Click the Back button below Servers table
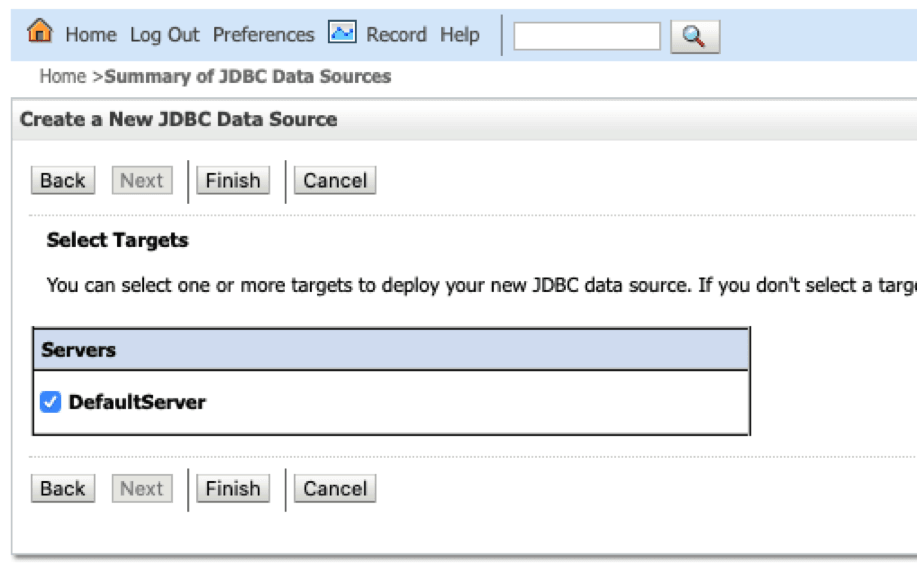 63,488
